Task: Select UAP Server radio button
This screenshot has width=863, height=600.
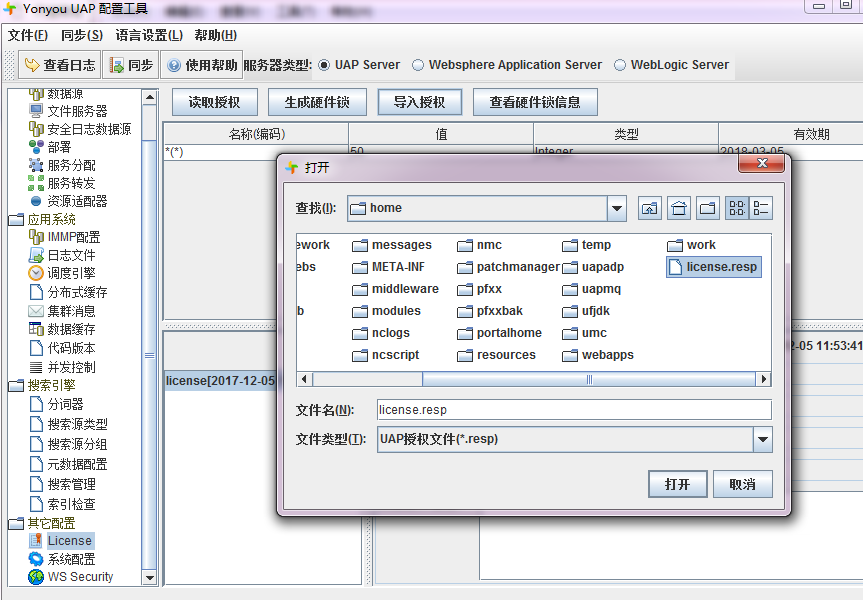Action: (325, 65)
